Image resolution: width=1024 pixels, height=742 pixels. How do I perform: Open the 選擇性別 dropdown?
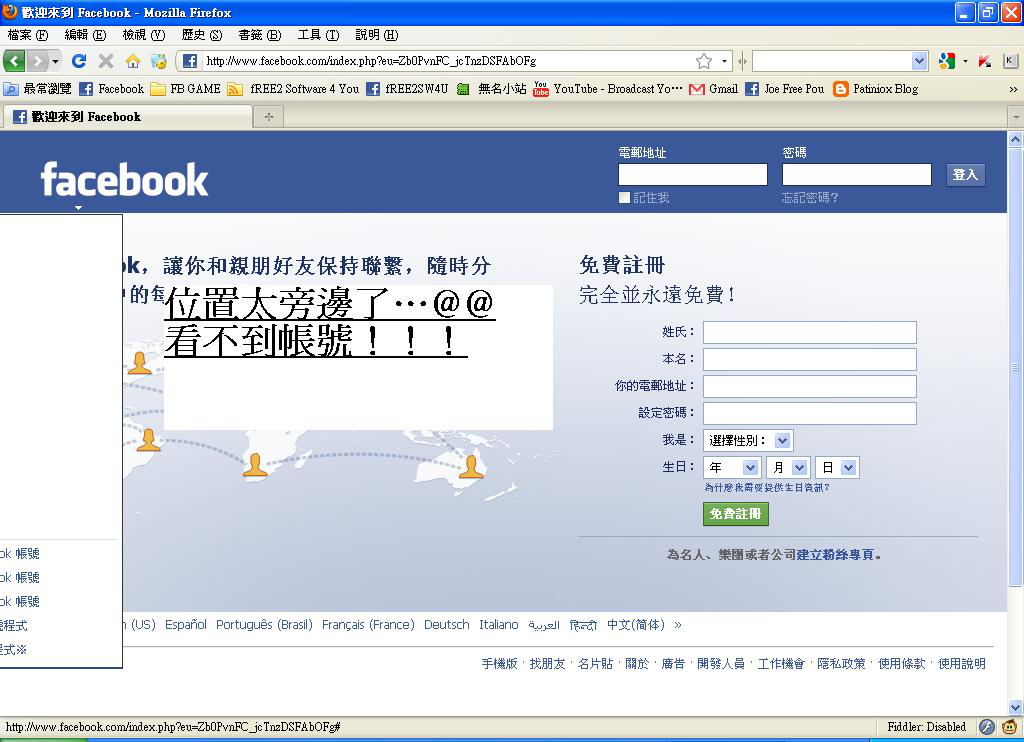click(748, 440)
